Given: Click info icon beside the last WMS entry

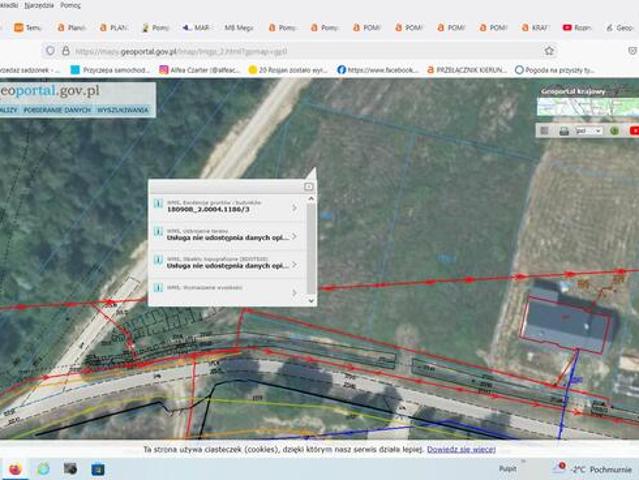Looking at the screenshot, I should tap(158, 290).
